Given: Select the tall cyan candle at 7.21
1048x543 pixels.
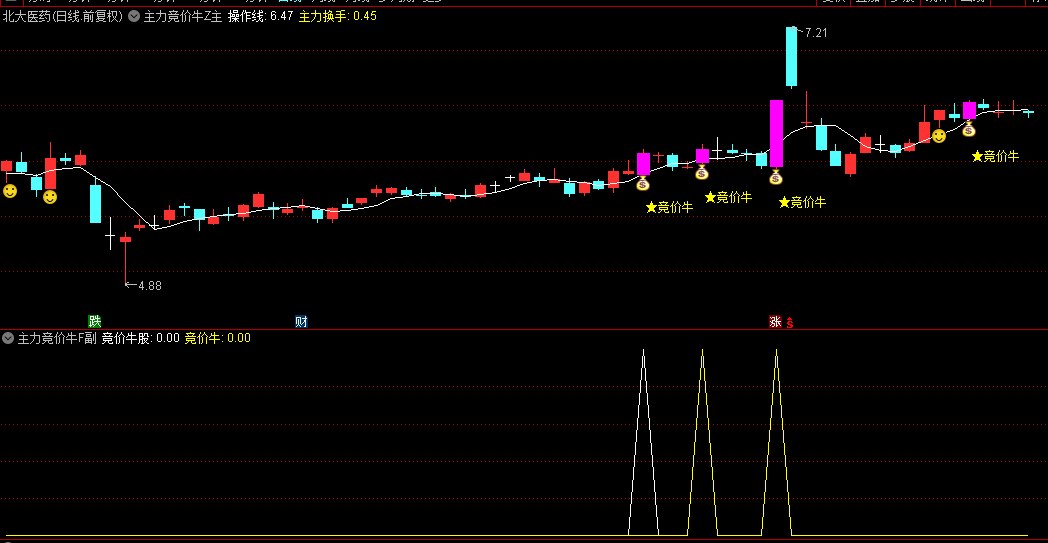Looking at the screenshot, I should [791, 57].
